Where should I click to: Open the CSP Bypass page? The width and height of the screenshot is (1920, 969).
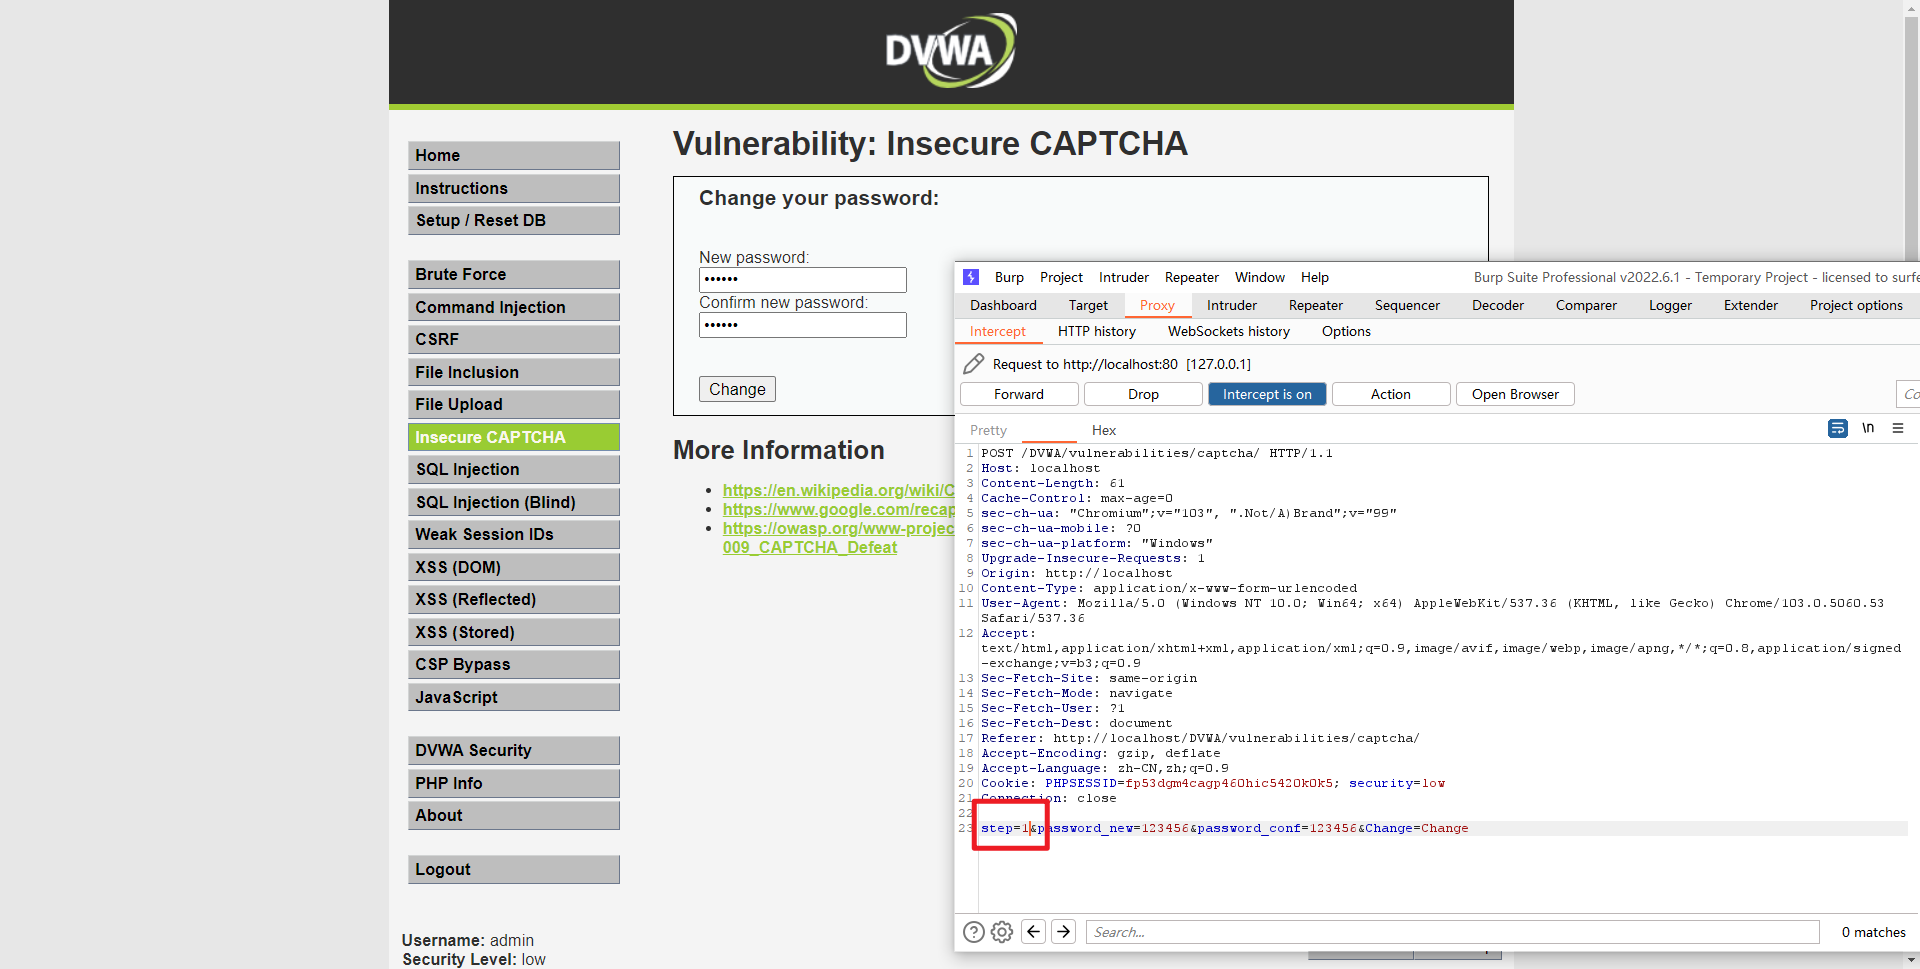[514, 664]
